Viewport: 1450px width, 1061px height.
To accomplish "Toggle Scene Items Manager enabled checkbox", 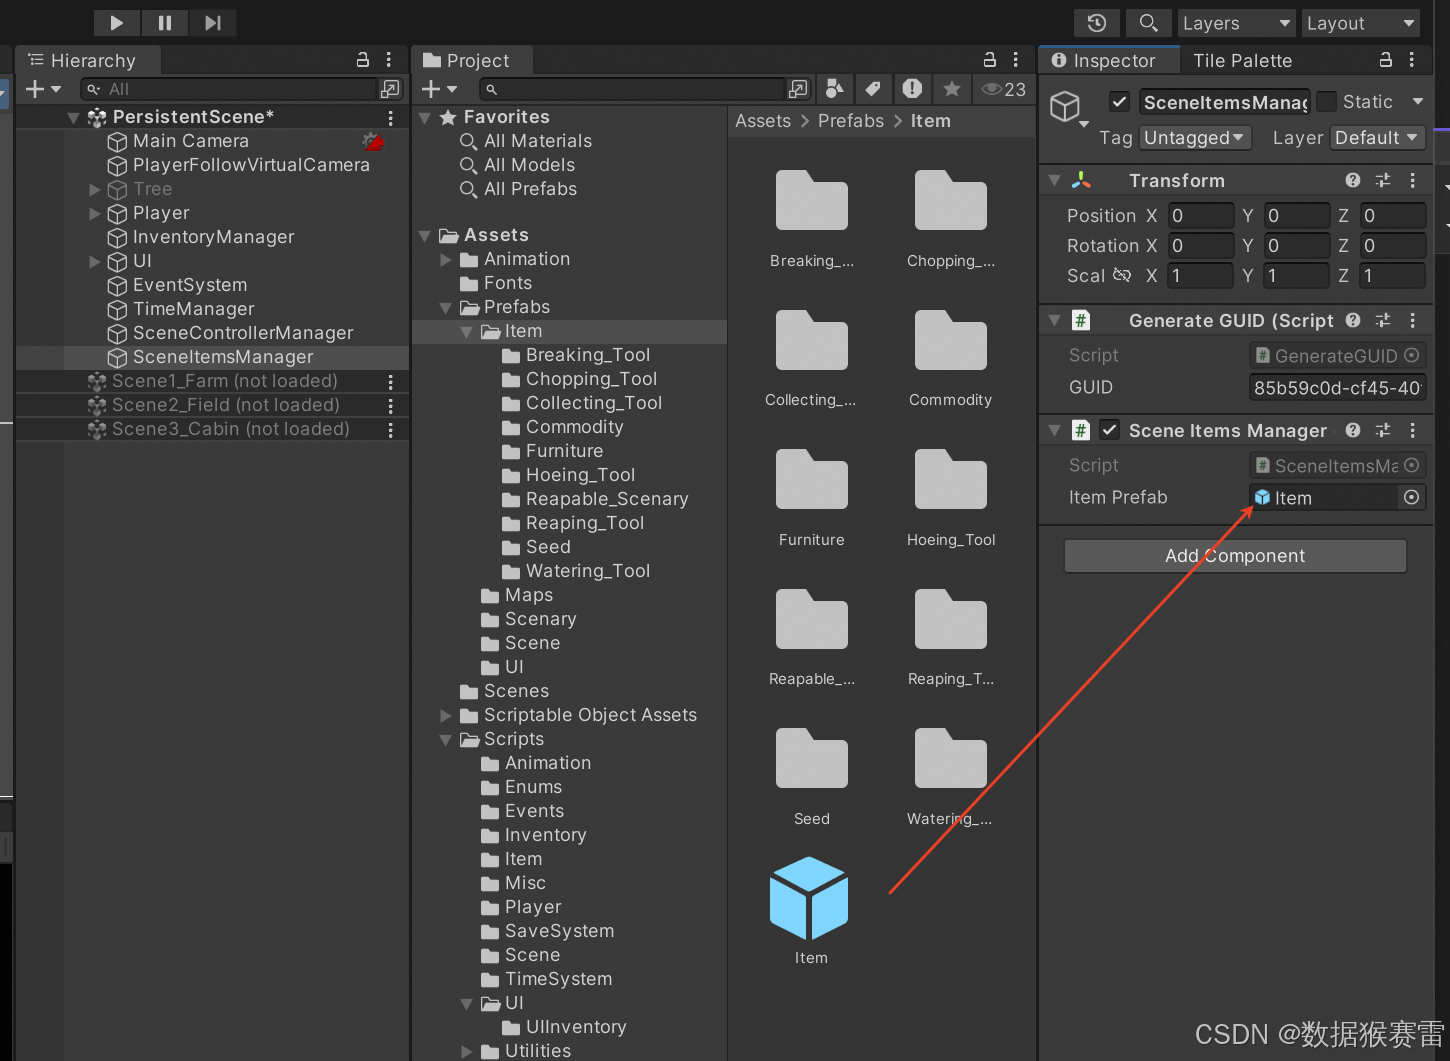I will click(1109, 430).
